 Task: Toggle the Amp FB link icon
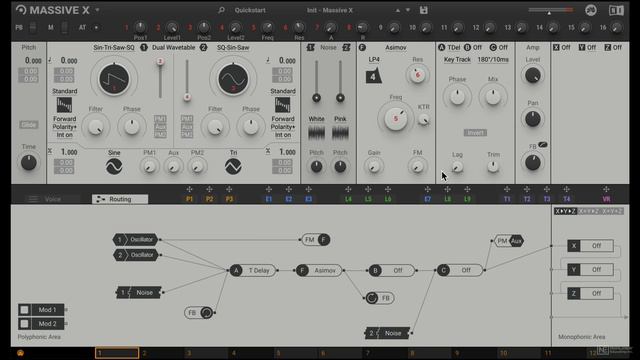pyautogui.click(x=542, y=144)
